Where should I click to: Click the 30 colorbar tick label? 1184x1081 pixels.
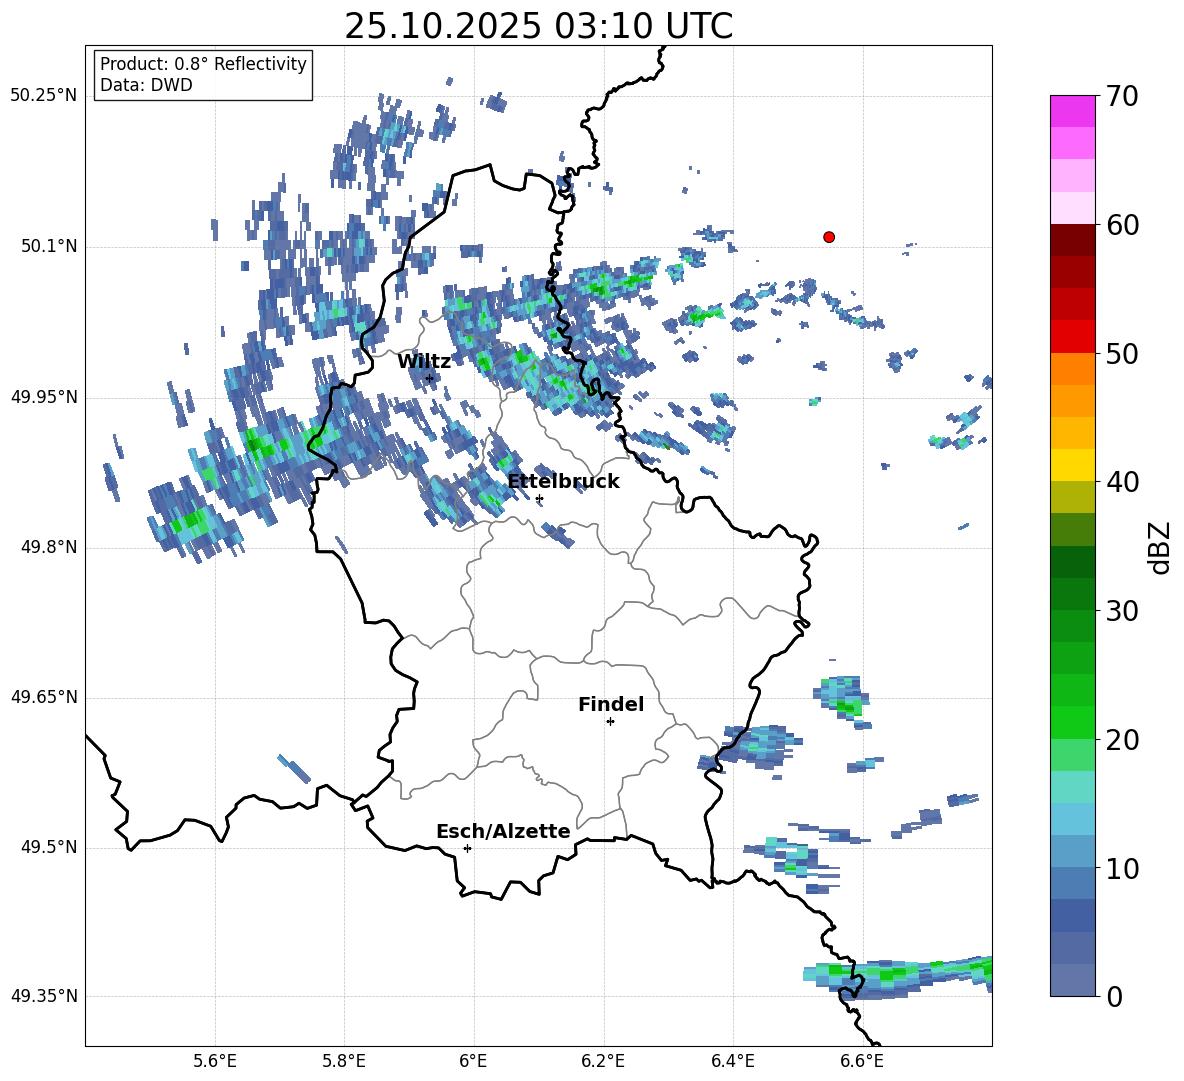point(1122,611)
